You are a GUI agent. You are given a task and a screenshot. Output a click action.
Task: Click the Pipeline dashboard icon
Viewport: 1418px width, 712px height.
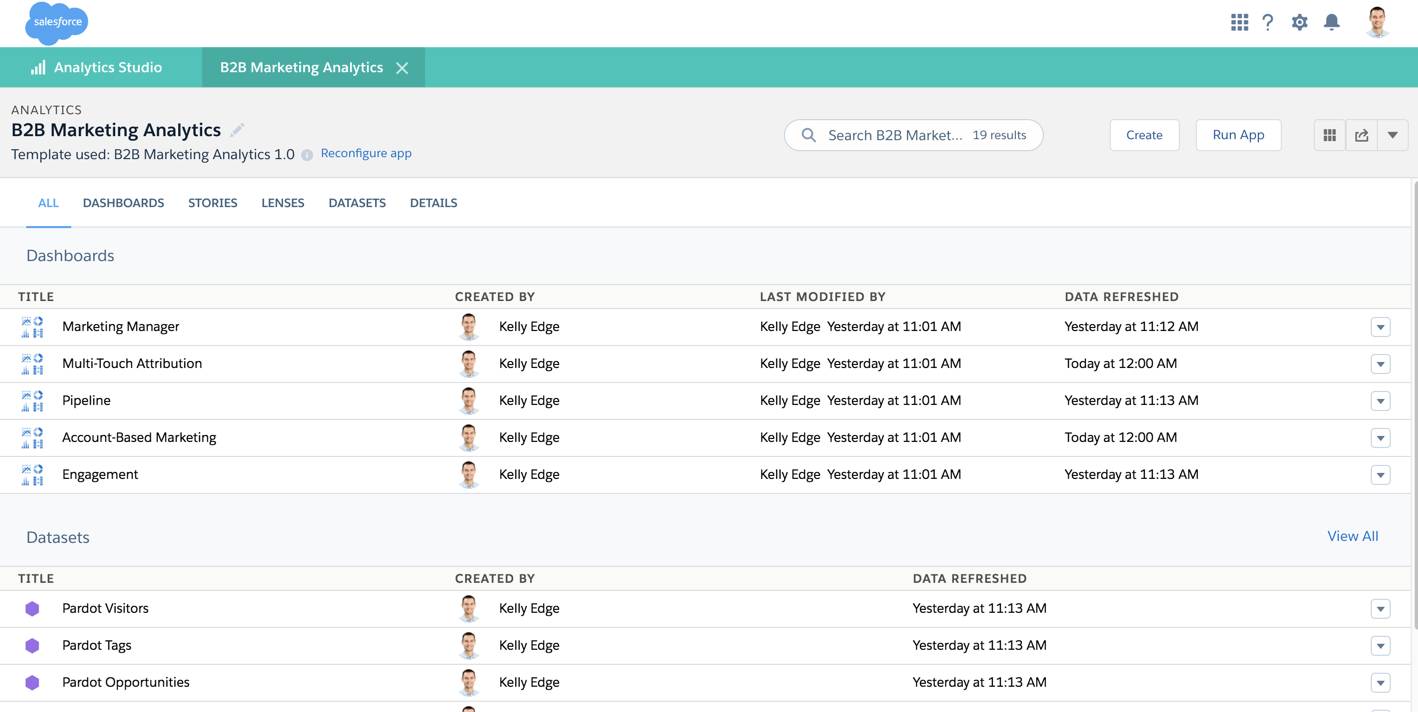point(32,401)
